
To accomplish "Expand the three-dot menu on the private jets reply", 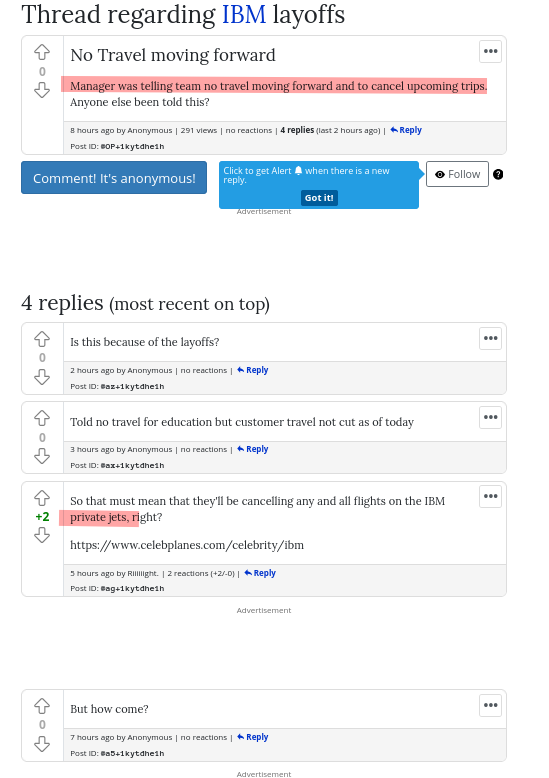I will 490,496.
